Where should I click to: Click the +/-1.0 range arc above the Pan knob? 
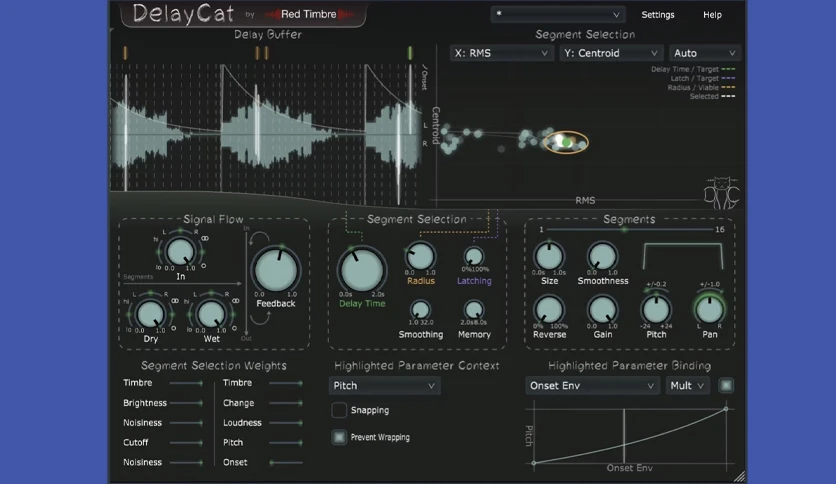(x=710, y=291)
